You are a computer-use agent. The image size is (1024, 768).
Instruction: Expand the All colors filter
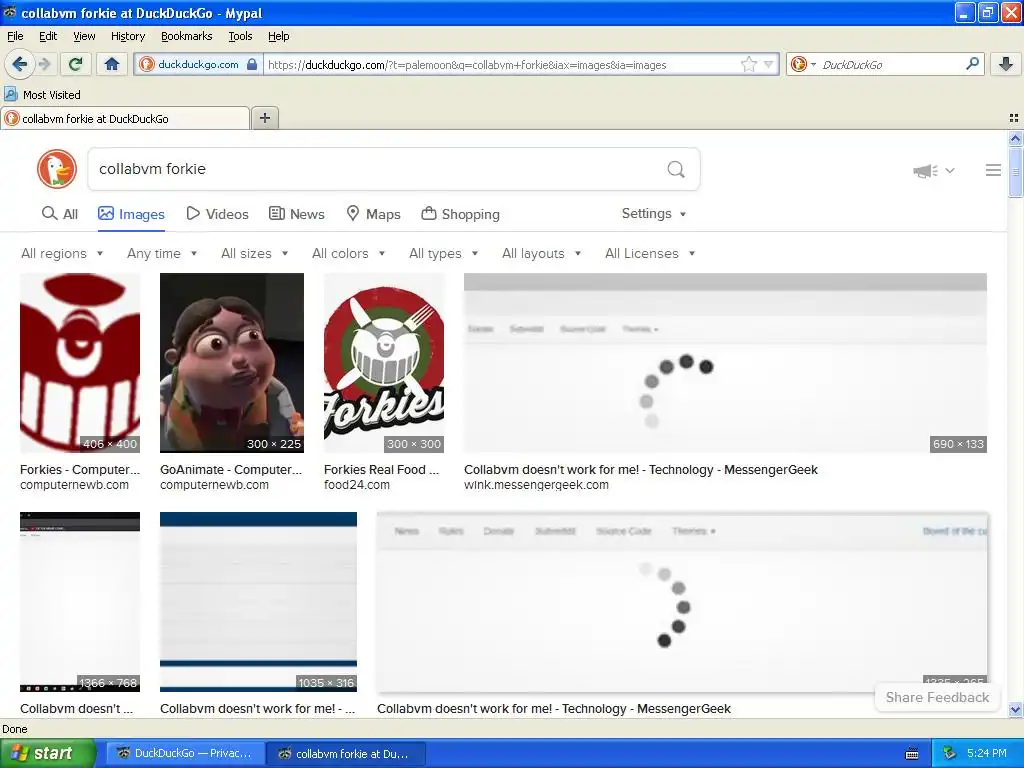pyautogui.click(x=349, y=253)
